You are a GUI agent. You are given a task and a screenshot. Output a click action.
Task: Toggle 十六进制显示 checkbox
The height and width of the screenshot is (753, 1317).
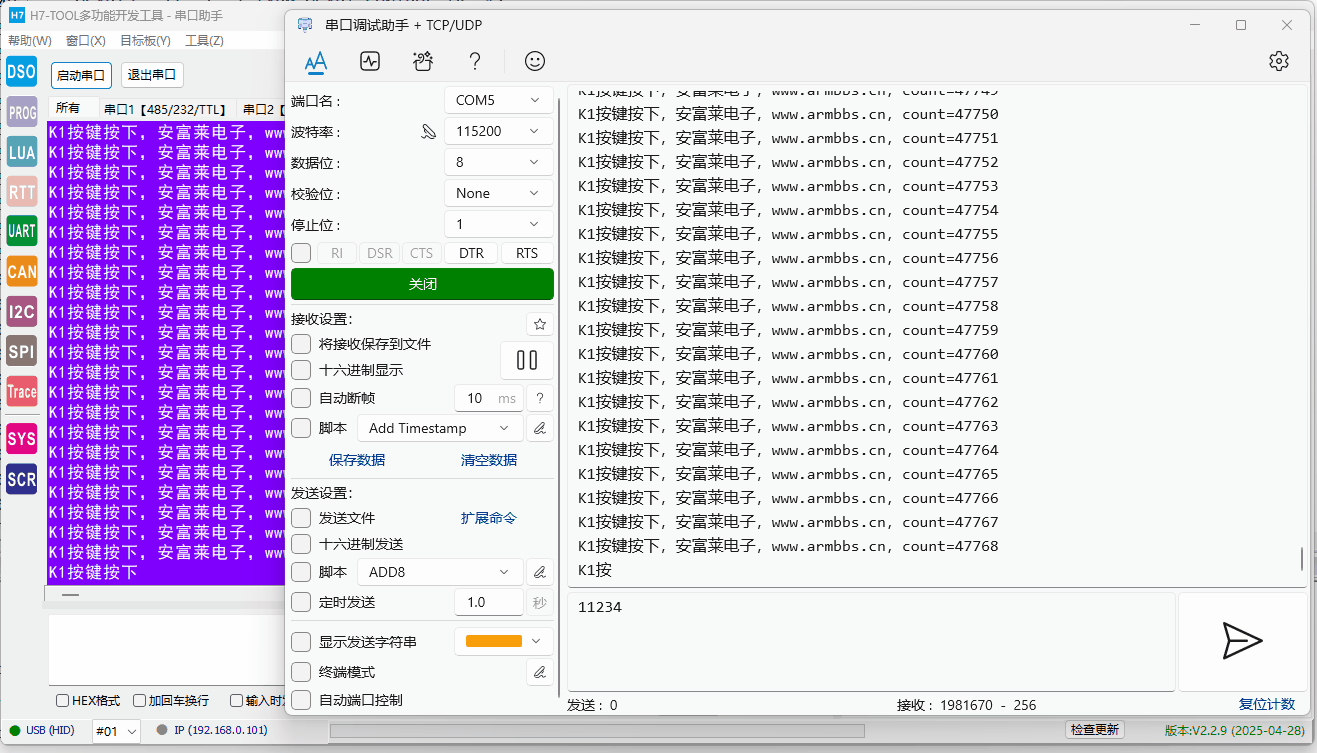pos(301,370)
